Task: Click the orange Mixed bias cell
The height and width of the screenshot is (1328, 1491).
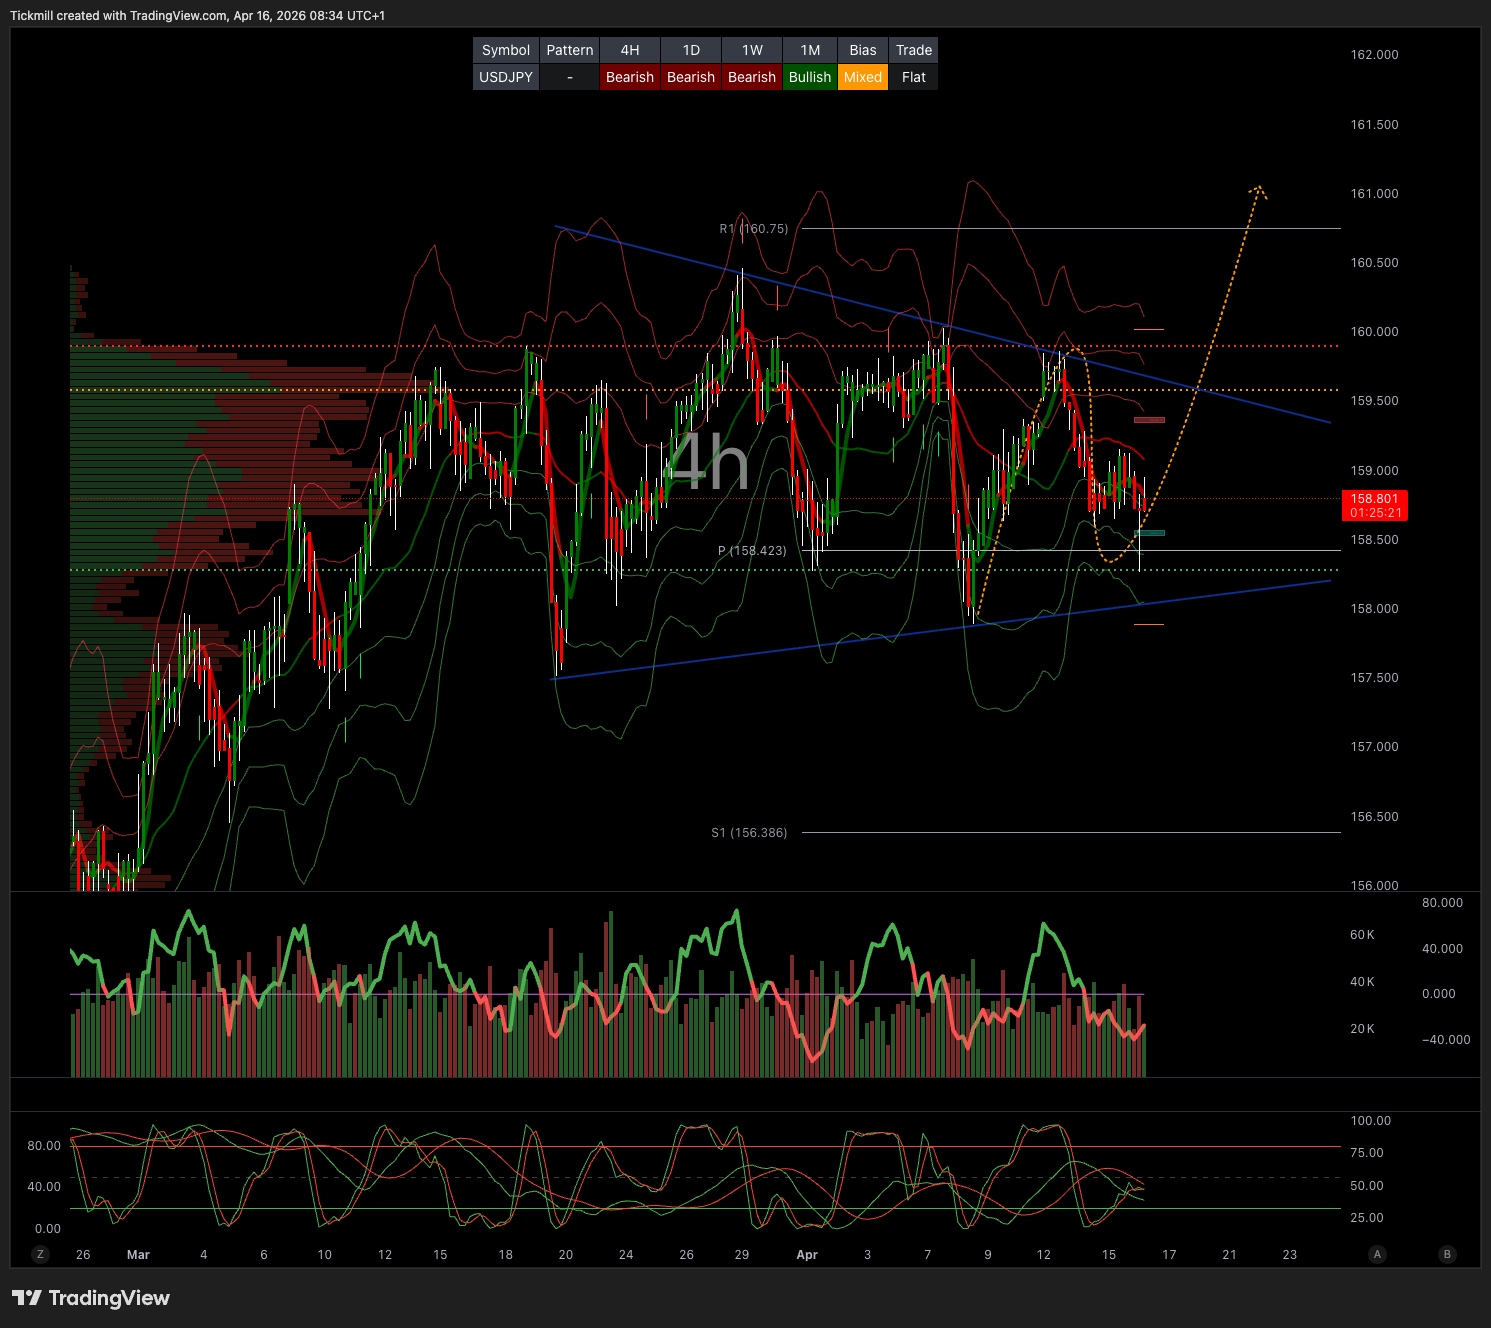Action: coord(862,77)
